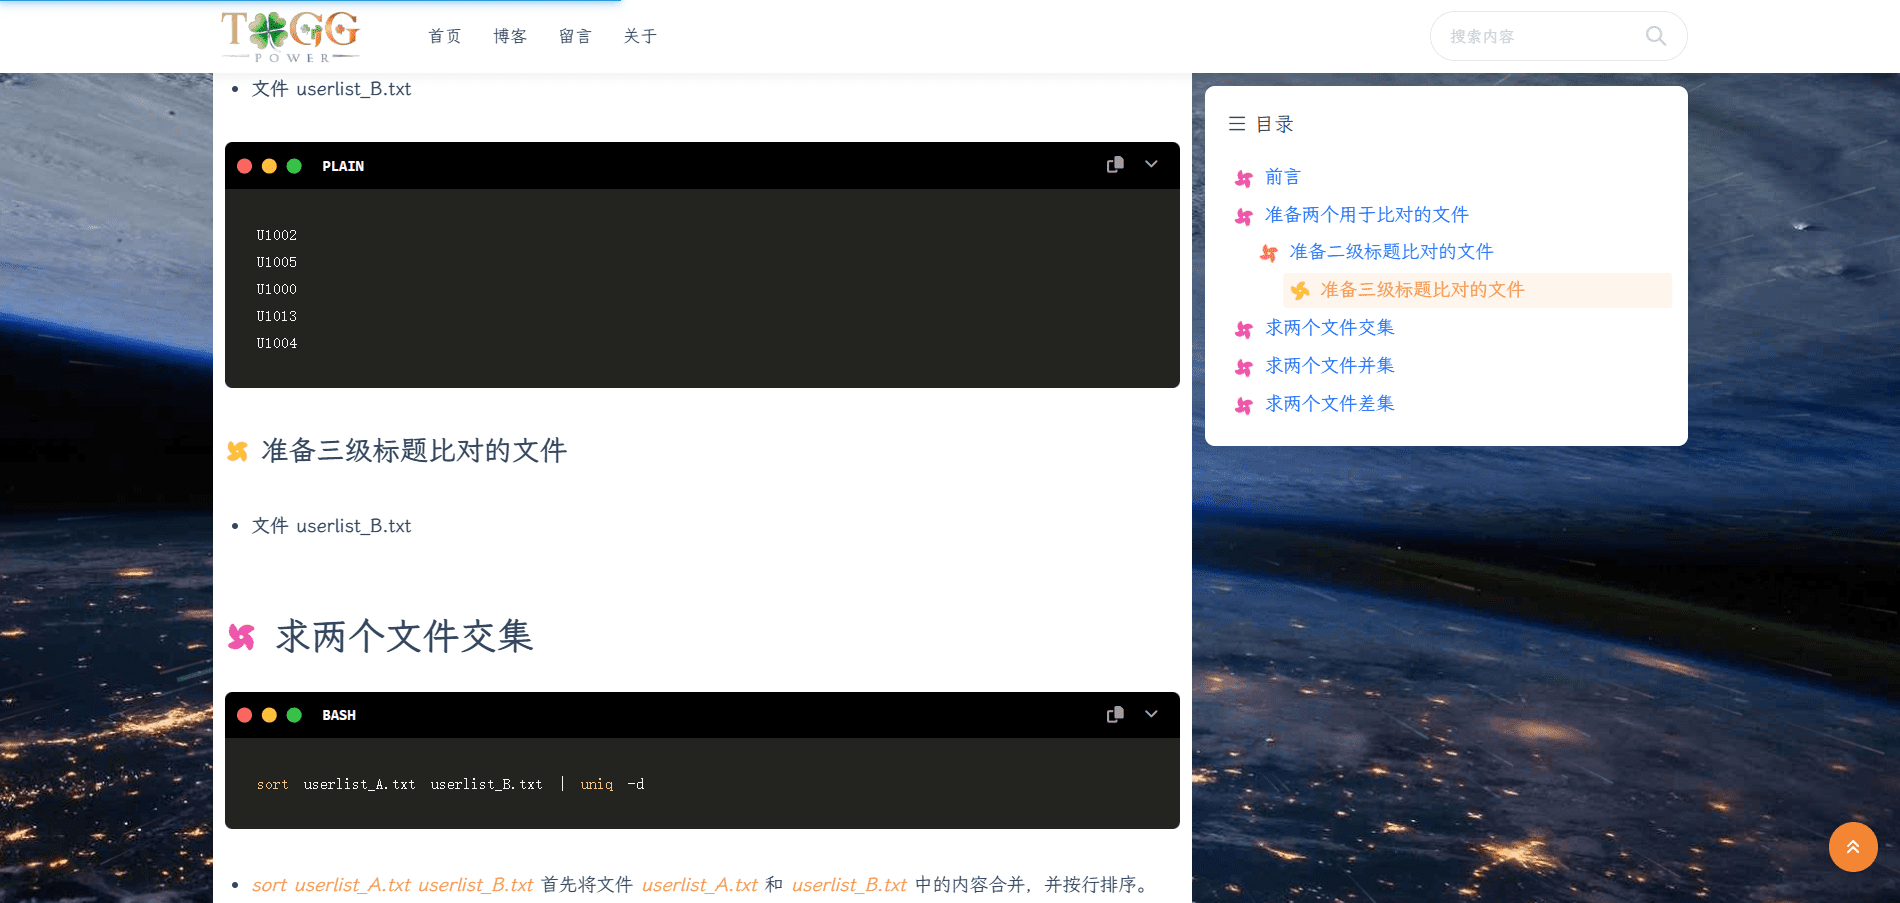Click the PLAIN language label

(343, 166)
